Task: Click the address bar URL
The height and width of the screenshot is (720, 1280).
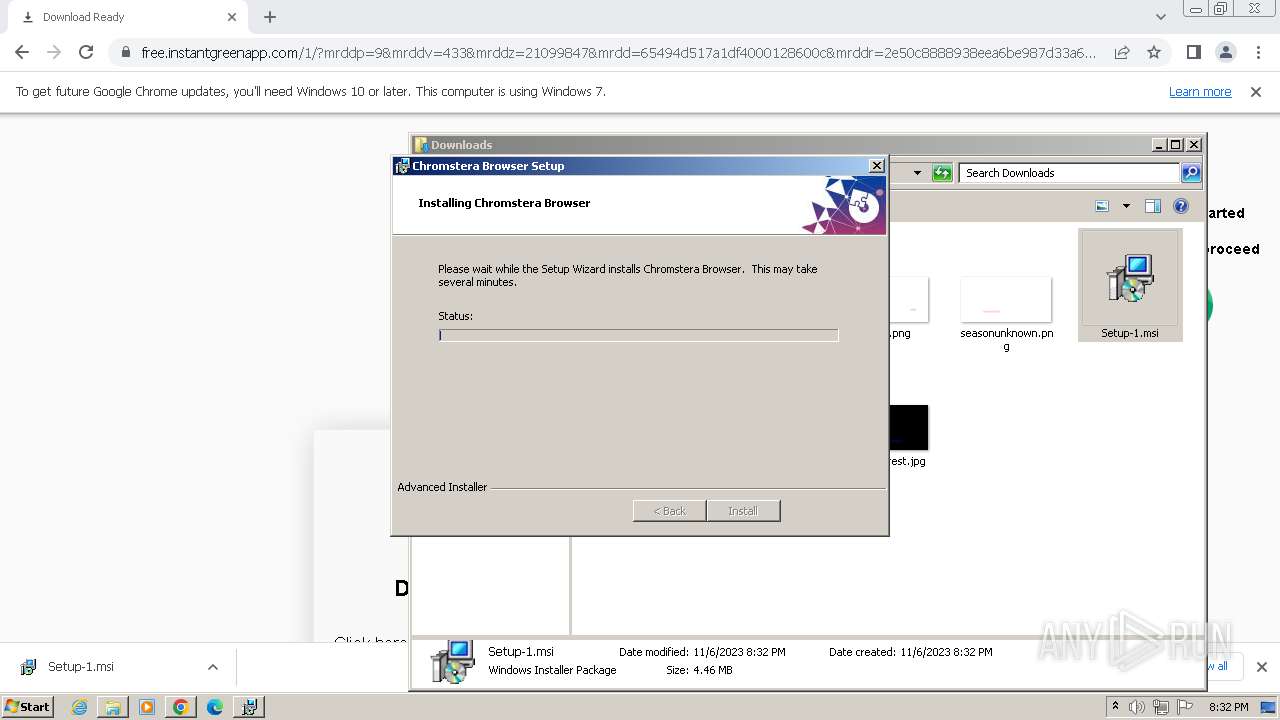Action: pos(618,52)
